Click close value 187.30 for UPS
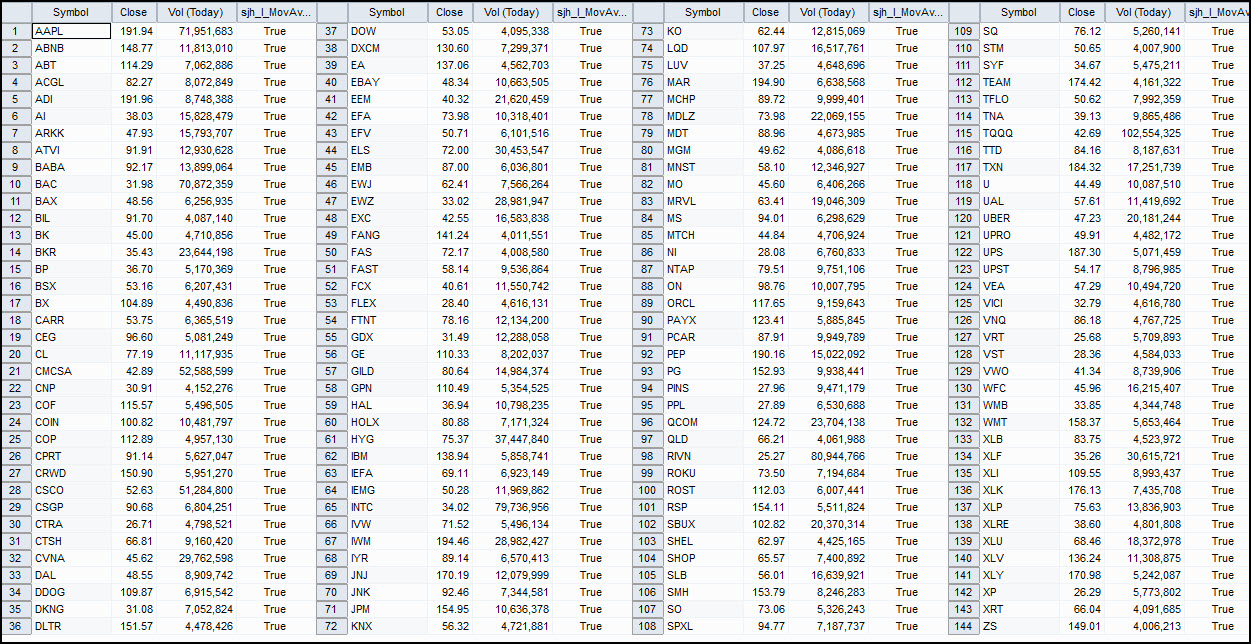This screenshot has height=644, width=1251. click(1081, 252)
